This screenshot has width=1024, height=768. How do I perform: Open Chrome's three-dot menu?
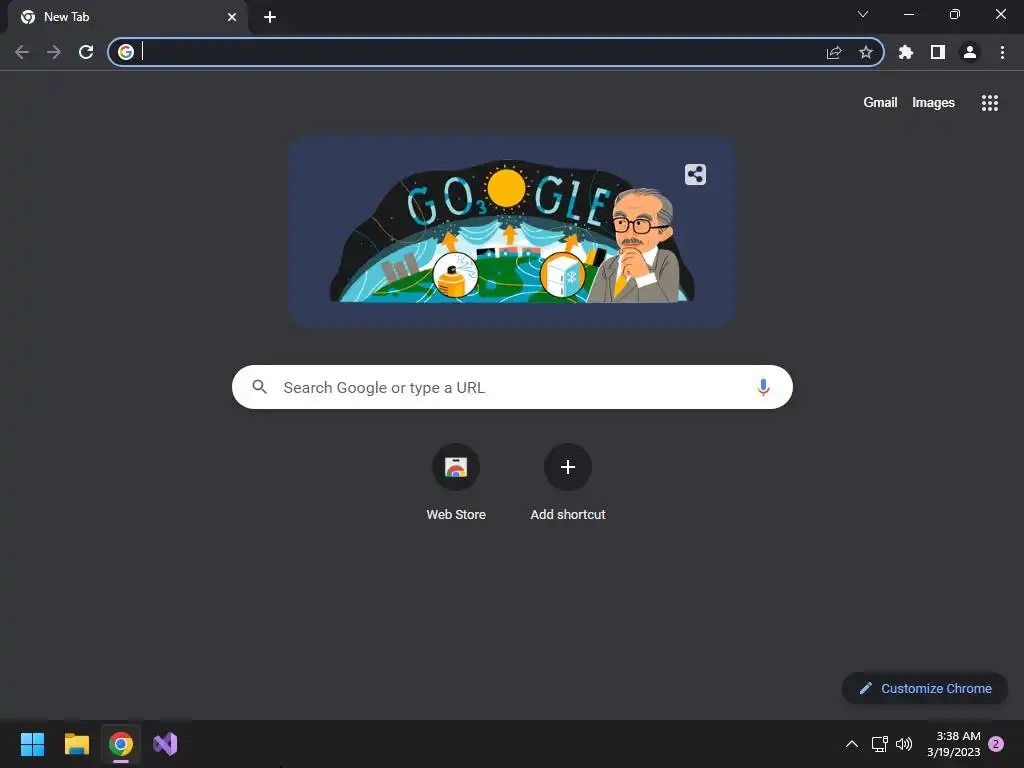1002,52
